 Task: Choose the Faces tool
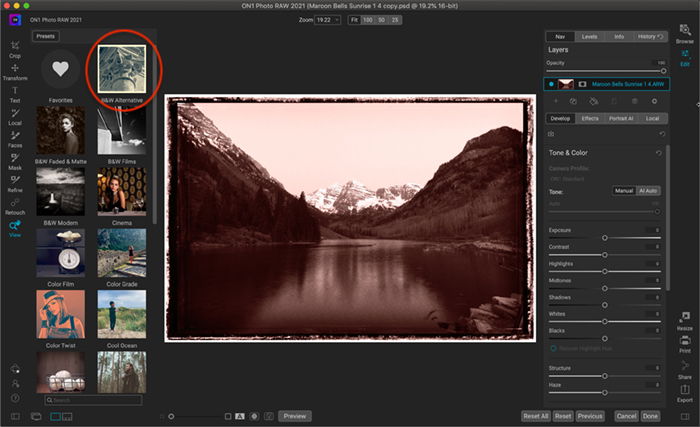pos(15,139)
